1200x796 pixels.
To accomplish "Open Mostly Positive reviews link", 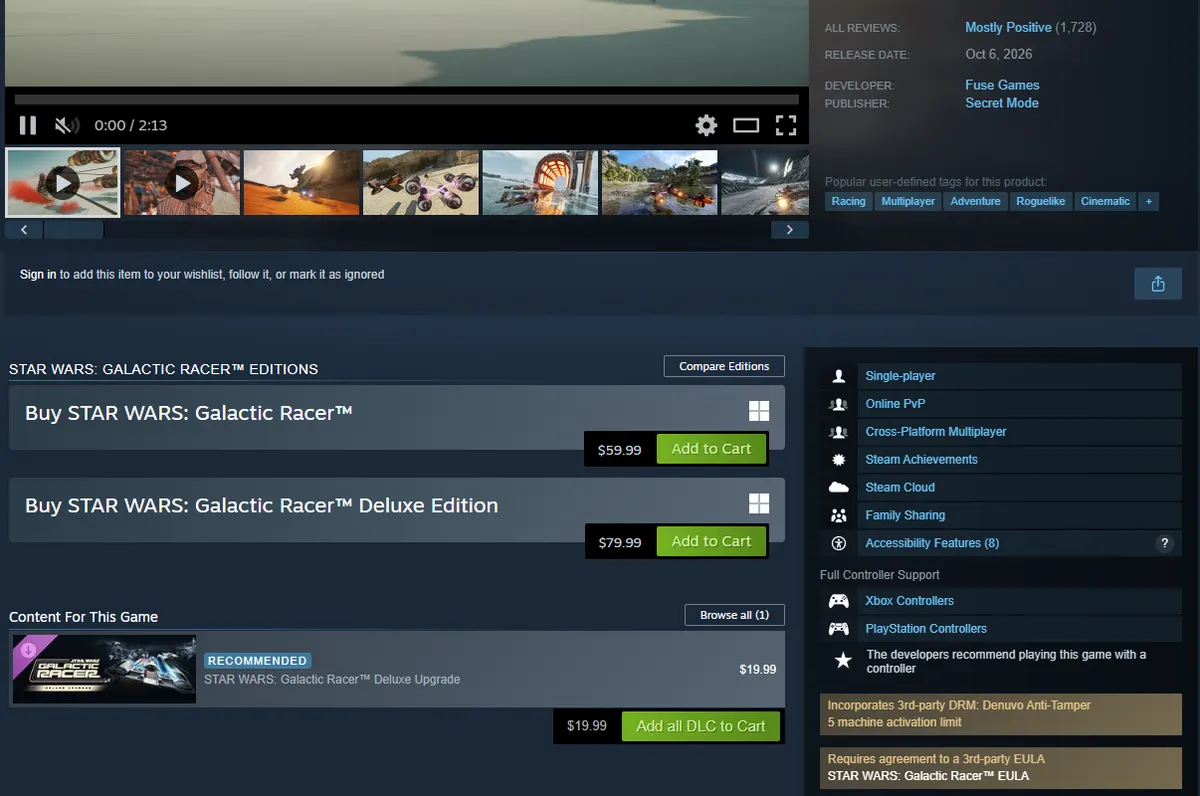I will point(1008,27).
